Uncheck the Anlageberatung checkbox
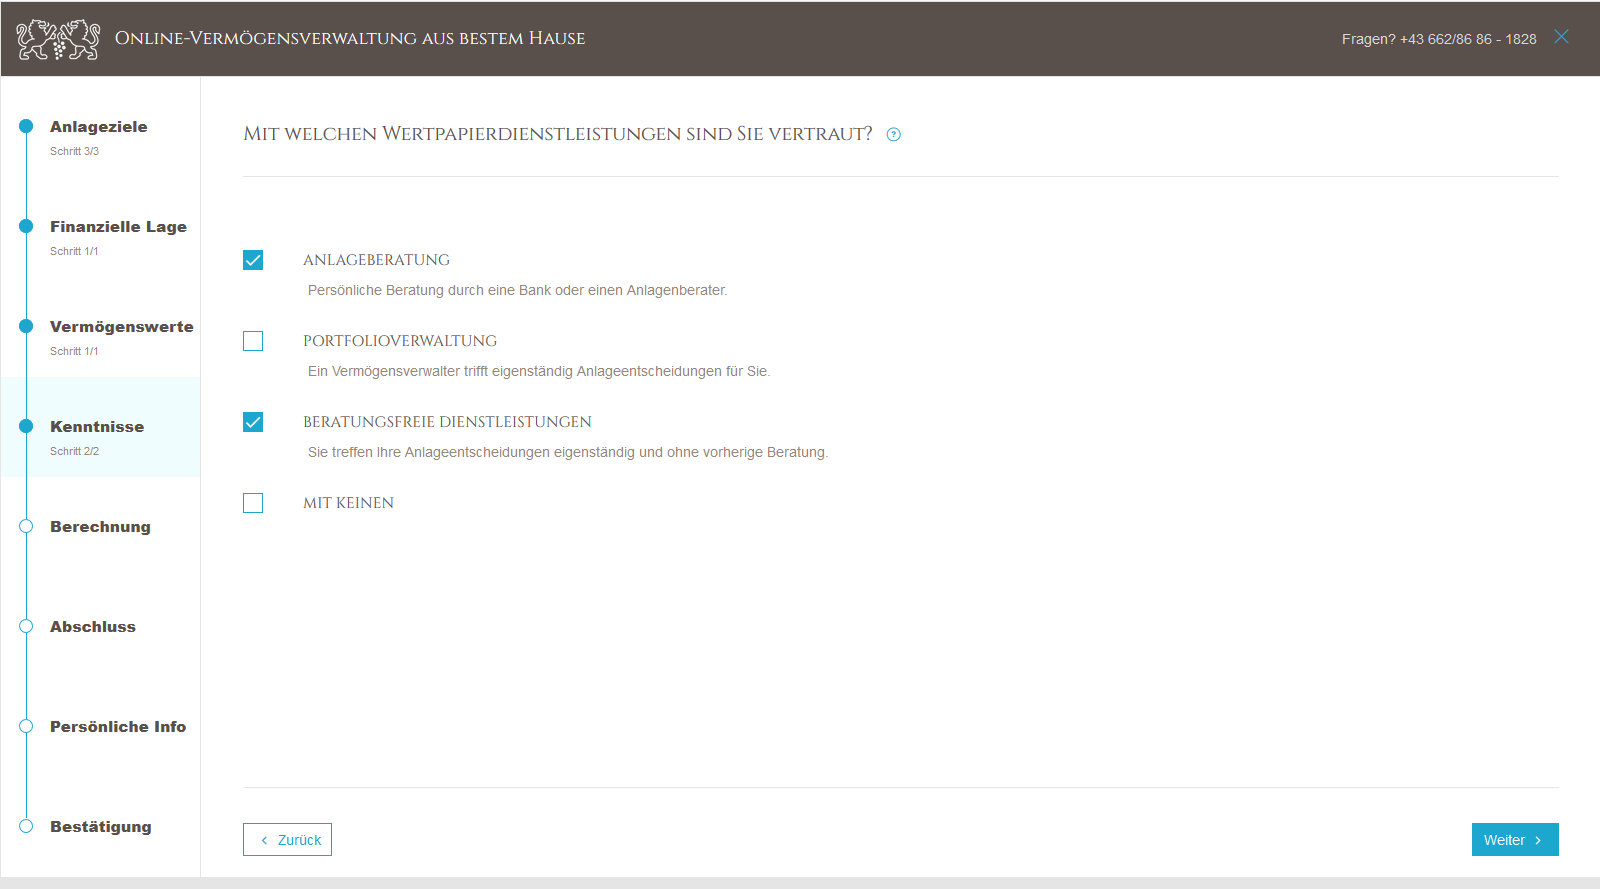The image size is (1600, 889). (x=253, y=260)
